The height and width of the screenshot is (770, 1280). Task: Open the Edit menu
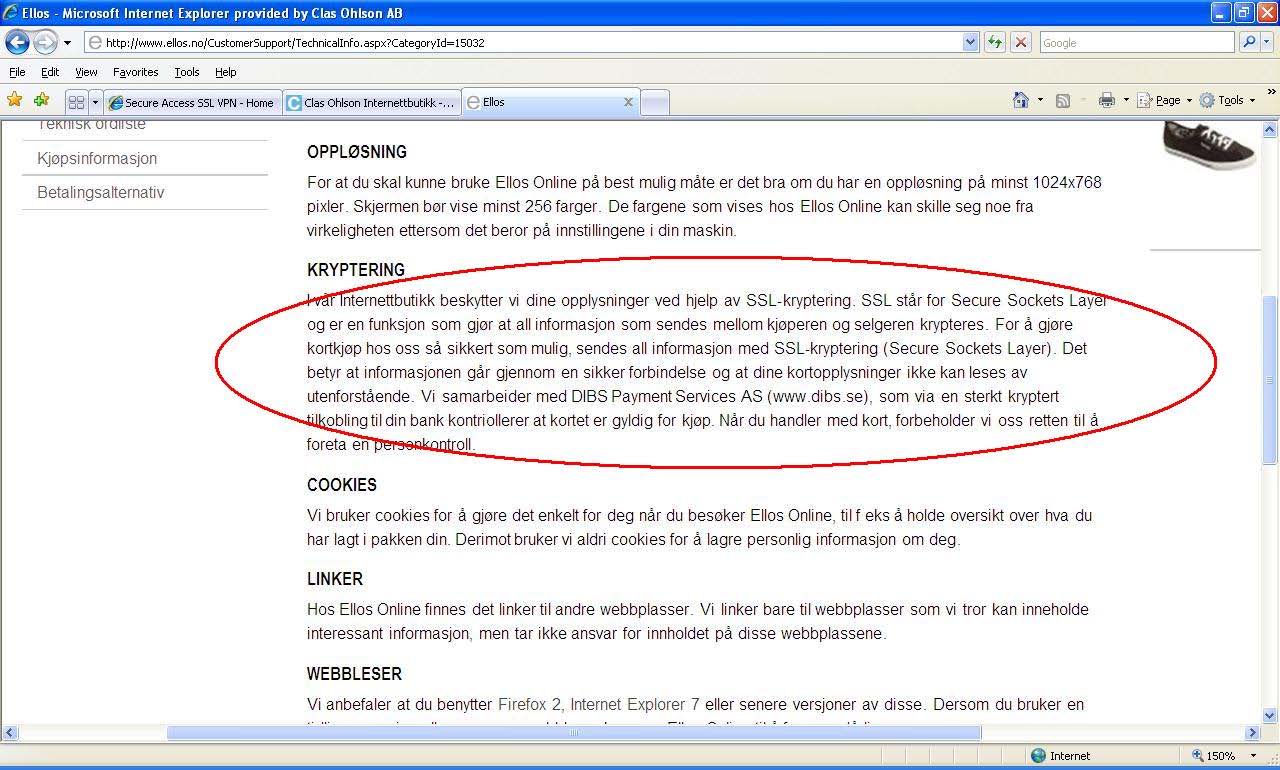click(x=50, y=72)
